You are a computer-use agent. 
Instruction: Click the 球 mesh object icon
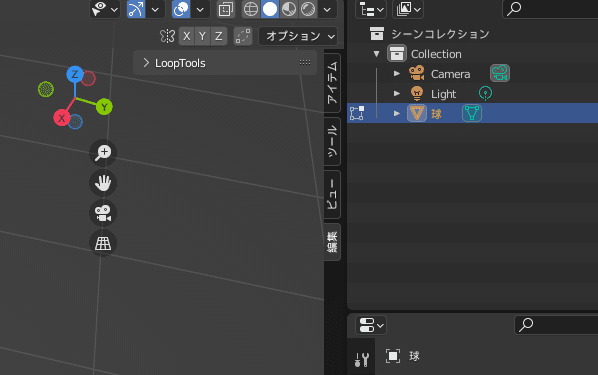(x=416, y=113)
